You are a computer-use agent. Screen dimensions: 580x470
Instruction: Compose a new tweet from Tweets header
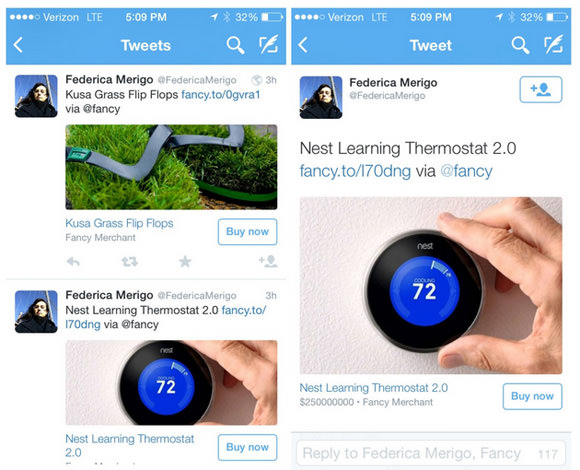(x=269, y=44)
